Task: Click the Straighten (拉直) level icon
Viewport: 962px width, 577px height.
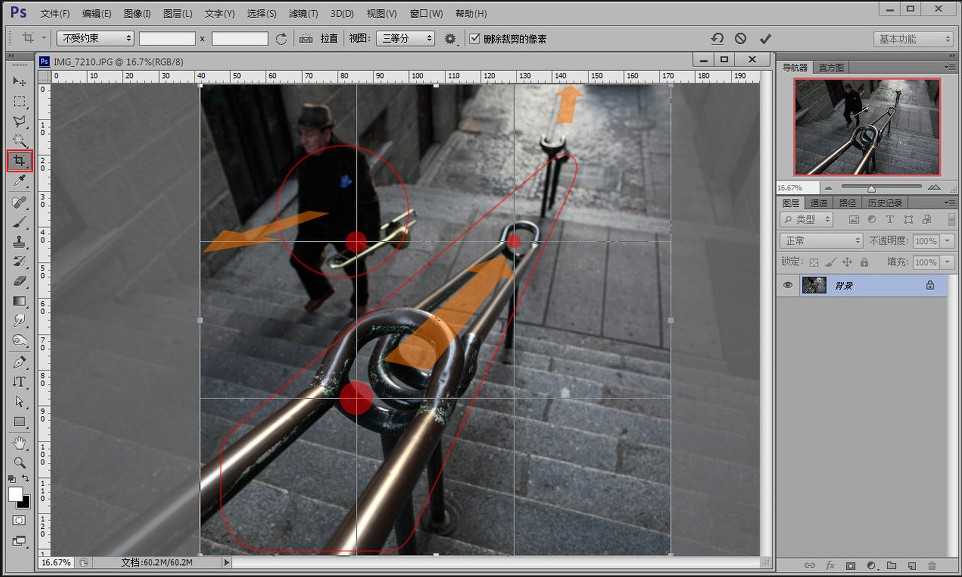Action: click(306, 39)
